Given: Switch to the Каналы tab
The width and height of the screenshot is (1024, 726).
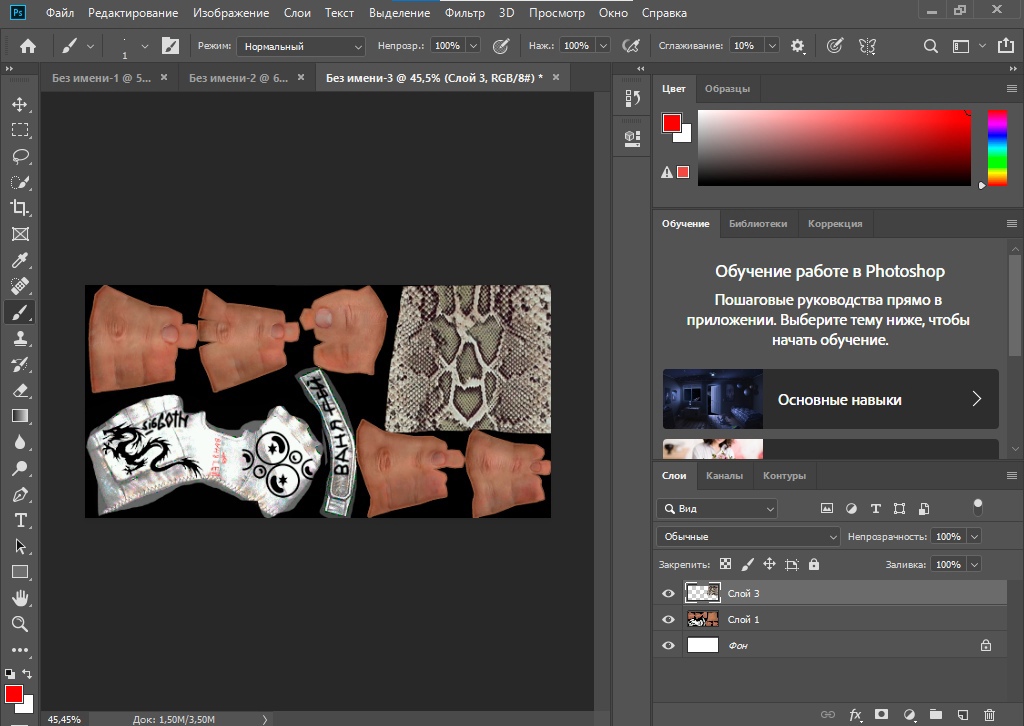Looking at the screenshot, I should pos(723,476).
